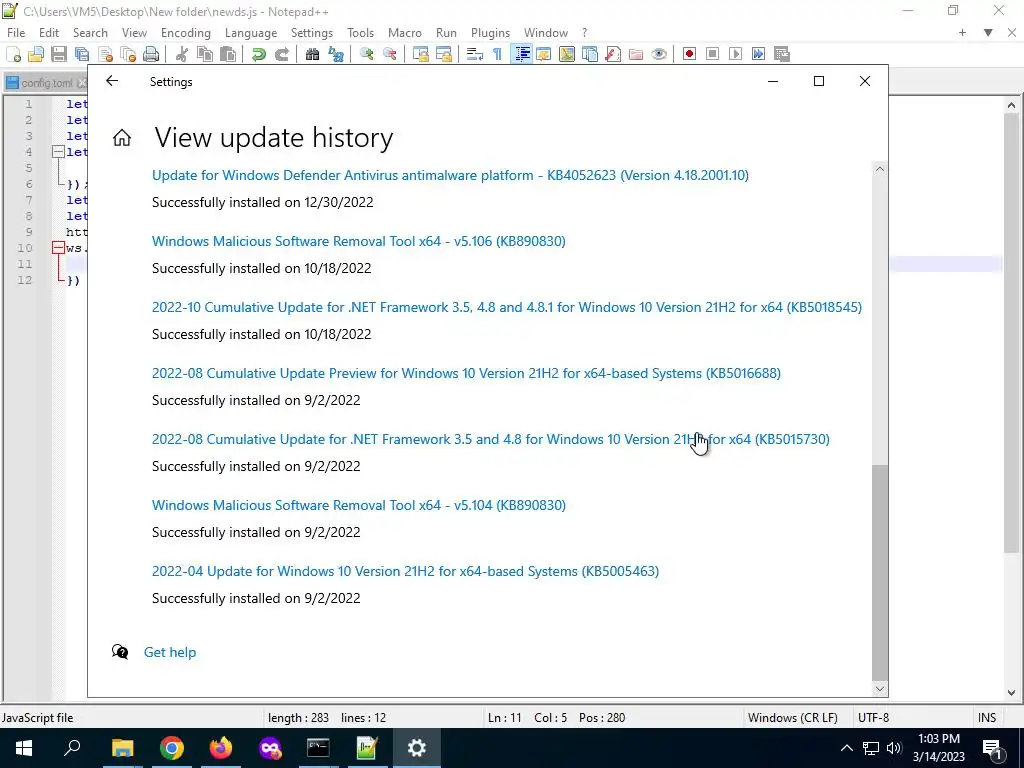The image size is (1024, 768).
Task: Click the Open file toolbar icon
Action: 36,54
